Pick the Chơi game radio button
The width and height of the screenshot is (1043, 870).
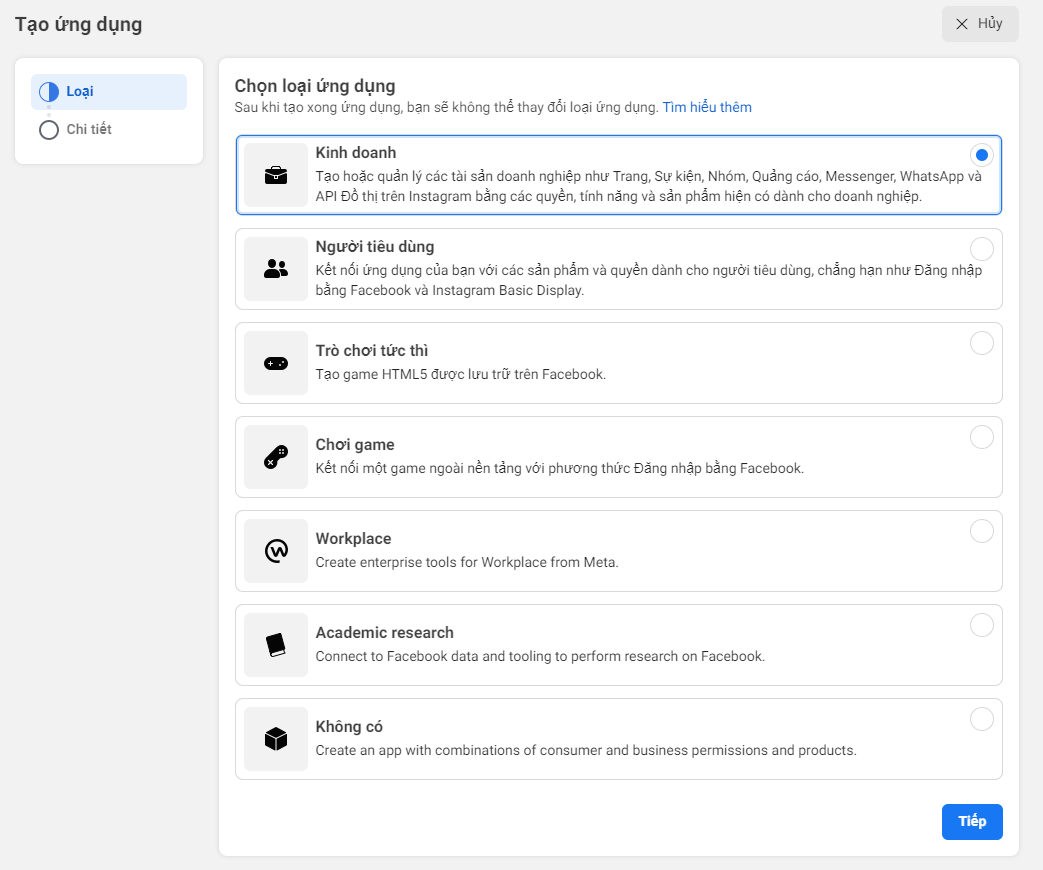[x=981, y=437]
